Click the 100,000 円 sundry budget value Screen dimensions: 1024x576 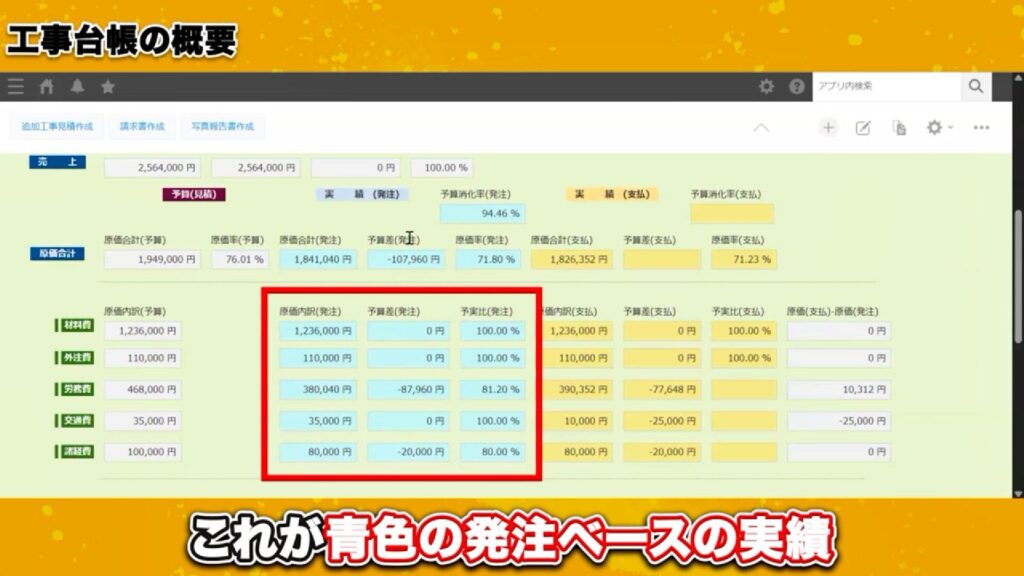click(143, 452)
